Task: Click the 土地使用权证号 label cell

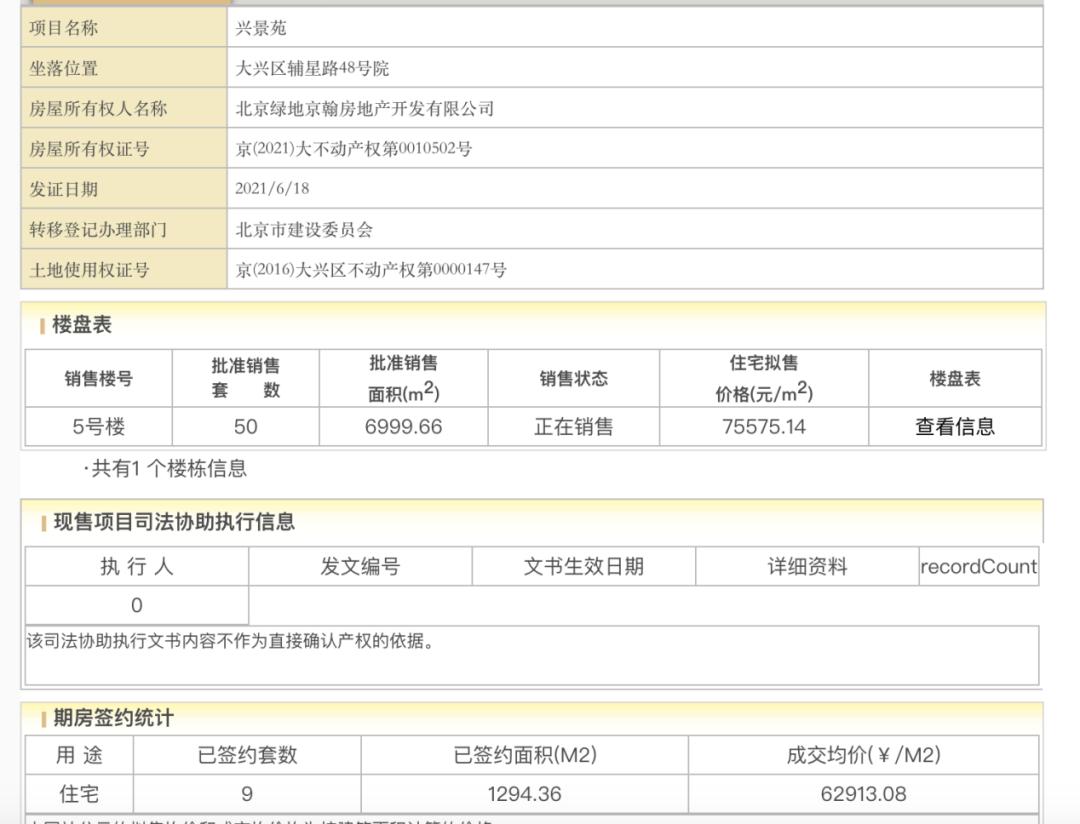Action: [124, 269]
